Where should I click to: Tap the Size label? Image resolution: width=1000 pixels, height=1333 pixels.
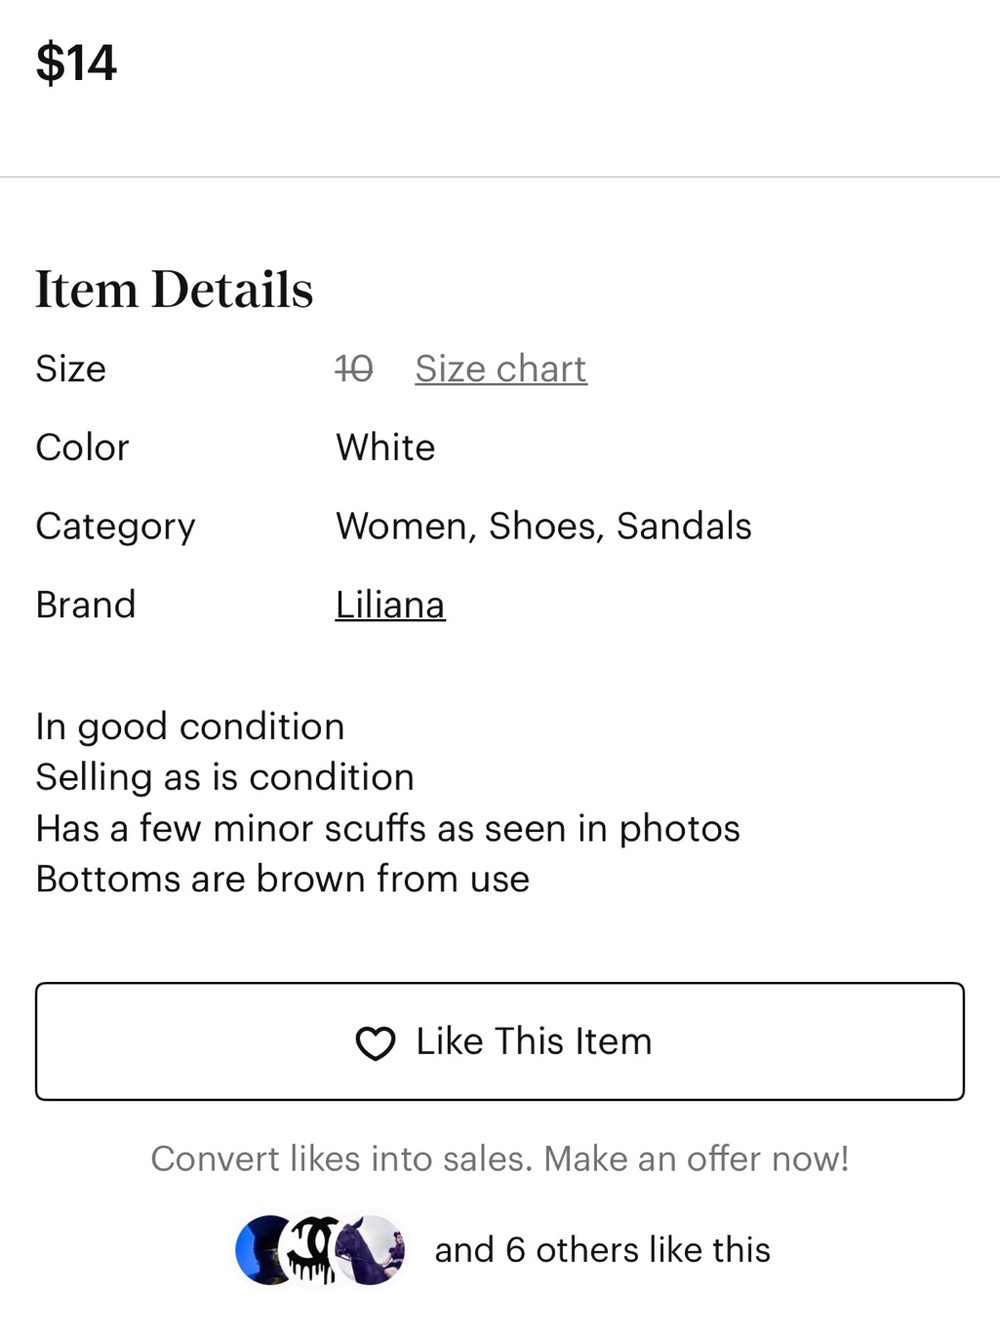coord(70,368)
